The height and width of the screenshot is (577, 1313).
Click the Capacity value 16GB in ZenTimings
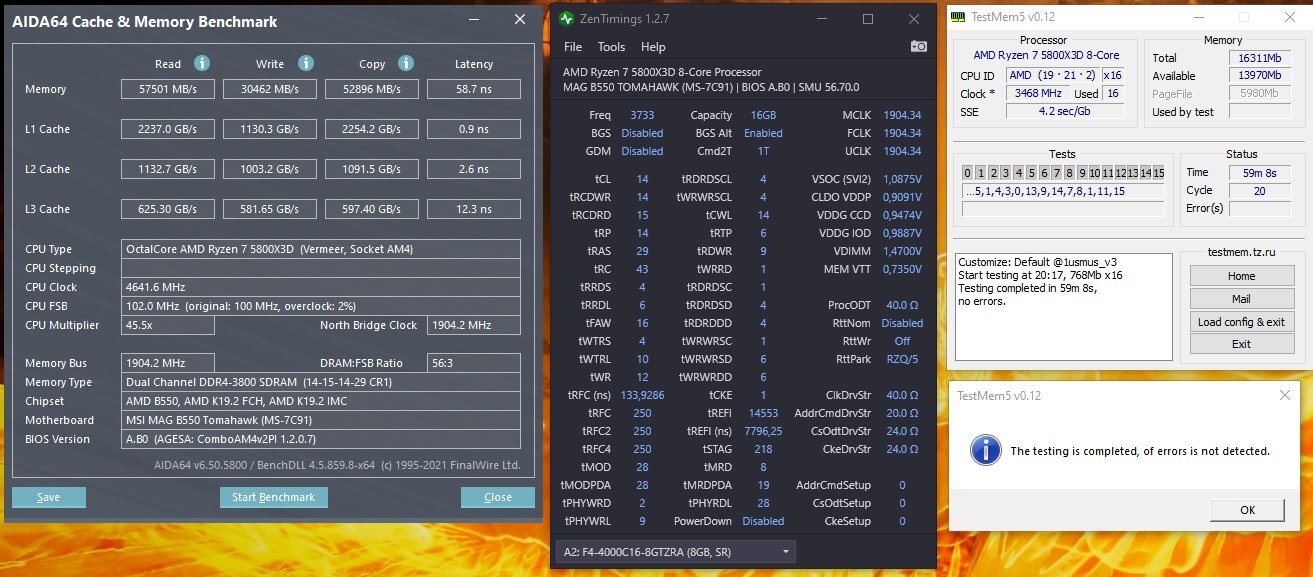762,115
